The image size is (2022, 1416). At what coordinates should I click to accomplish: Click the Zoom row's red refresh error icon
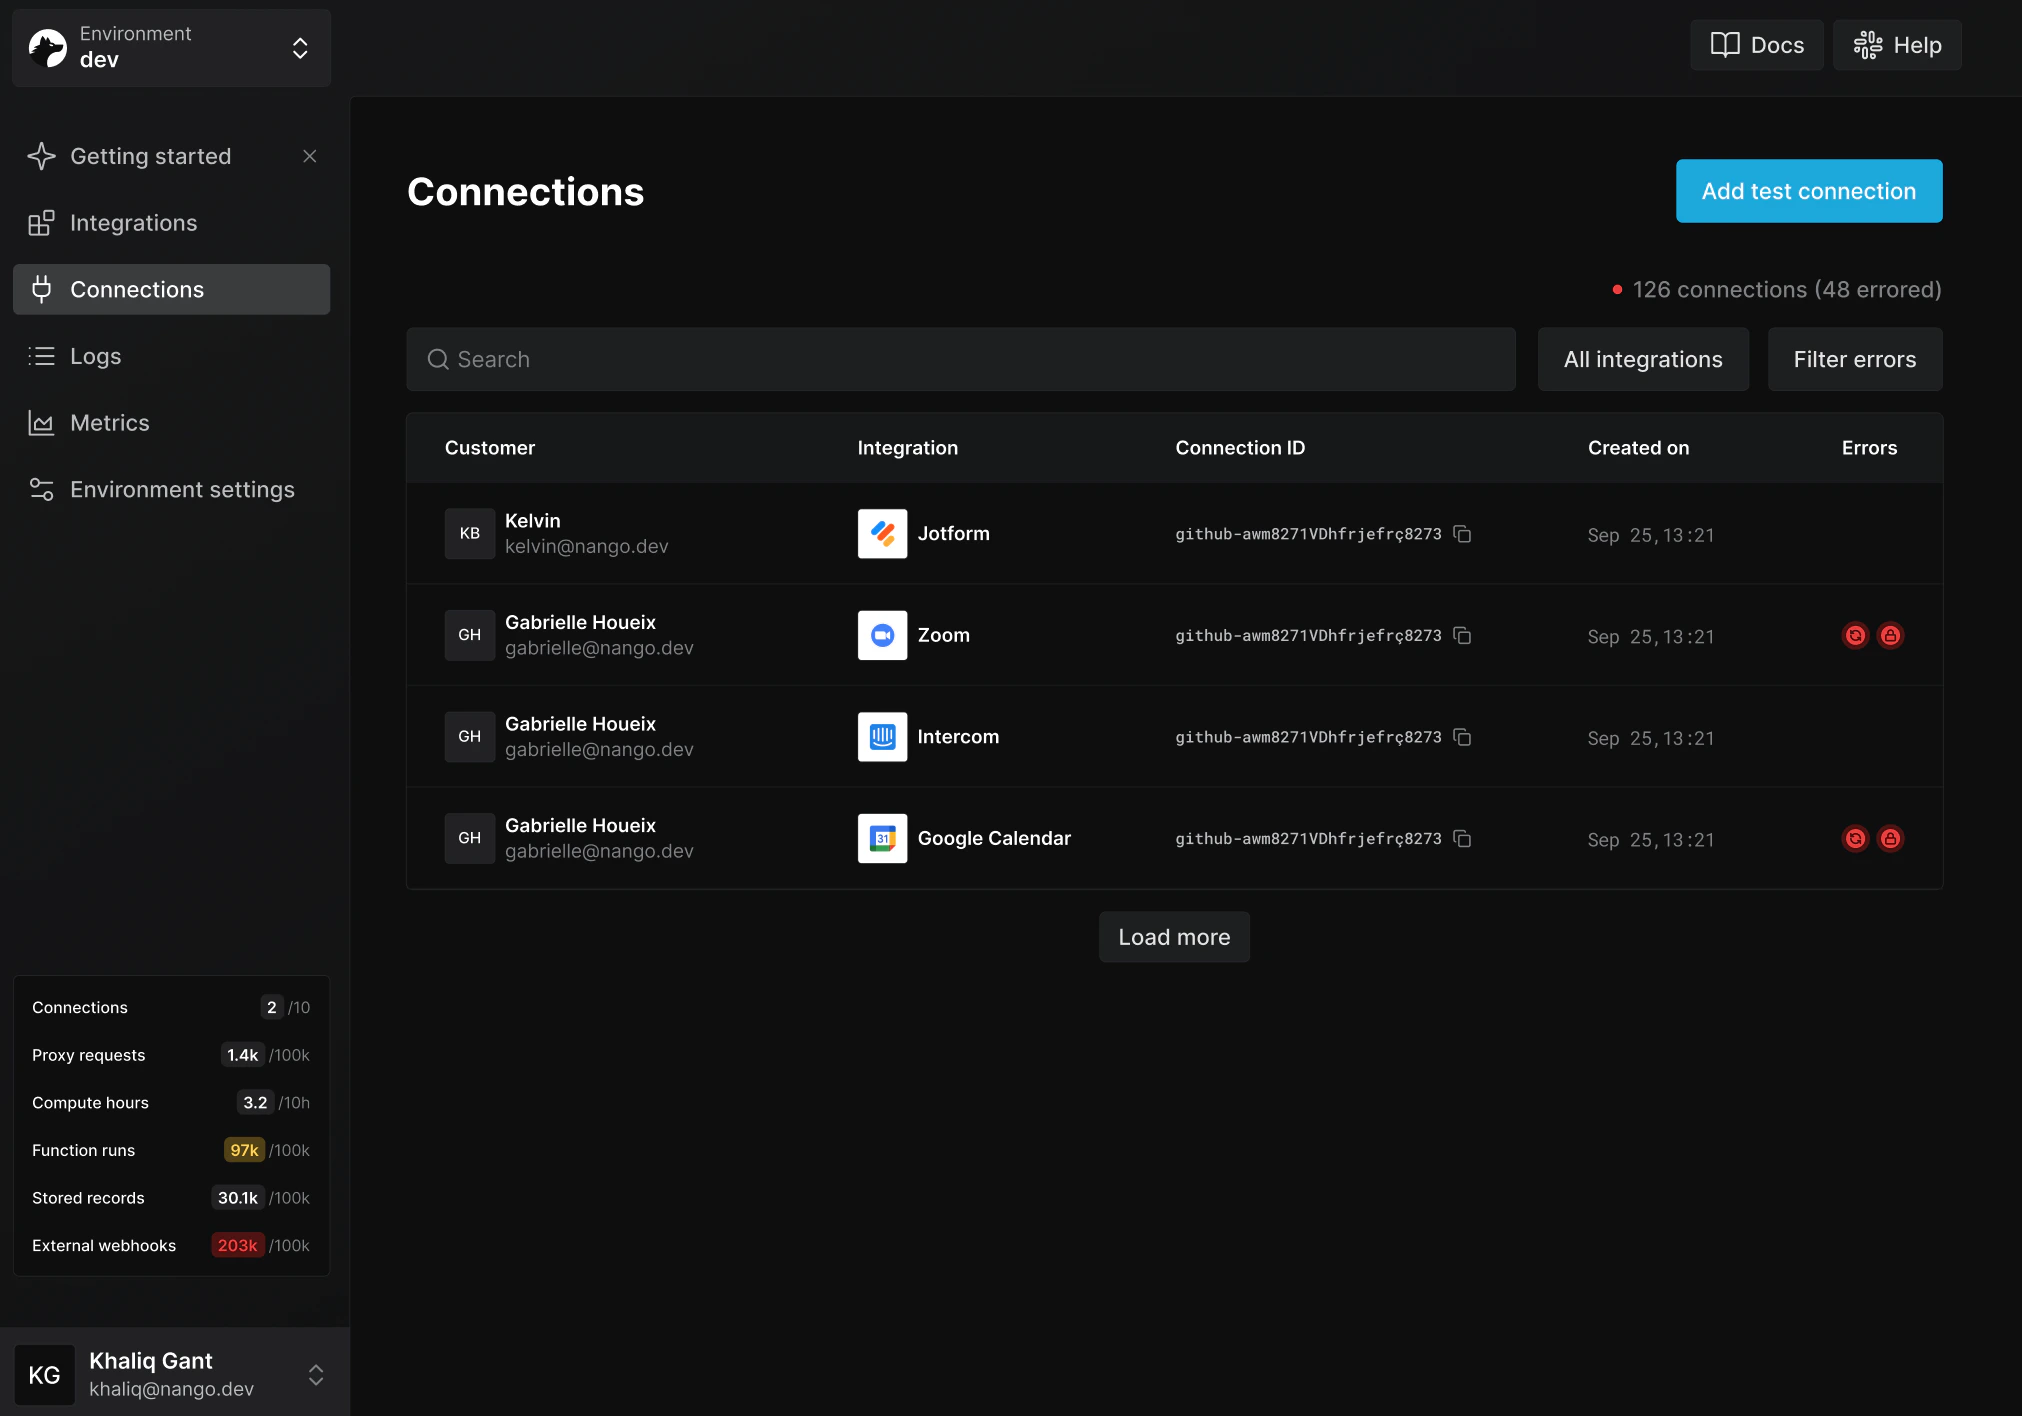click(x=1855, y=636)
